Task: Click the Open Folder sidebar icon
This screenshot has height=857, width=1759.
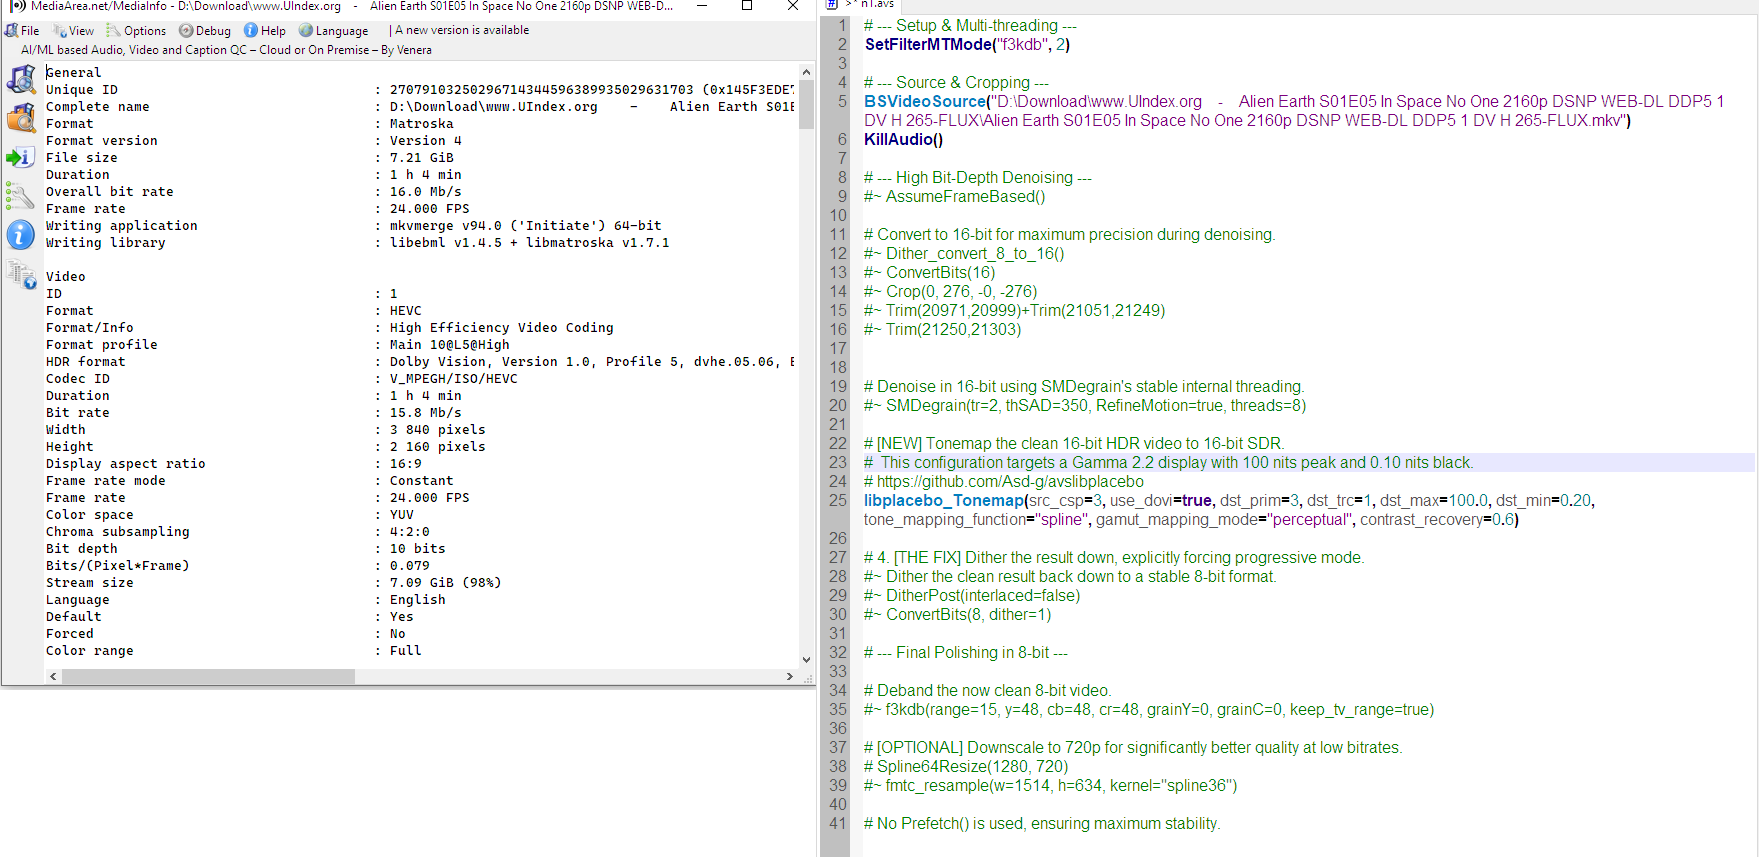Action: pos(21,118)
